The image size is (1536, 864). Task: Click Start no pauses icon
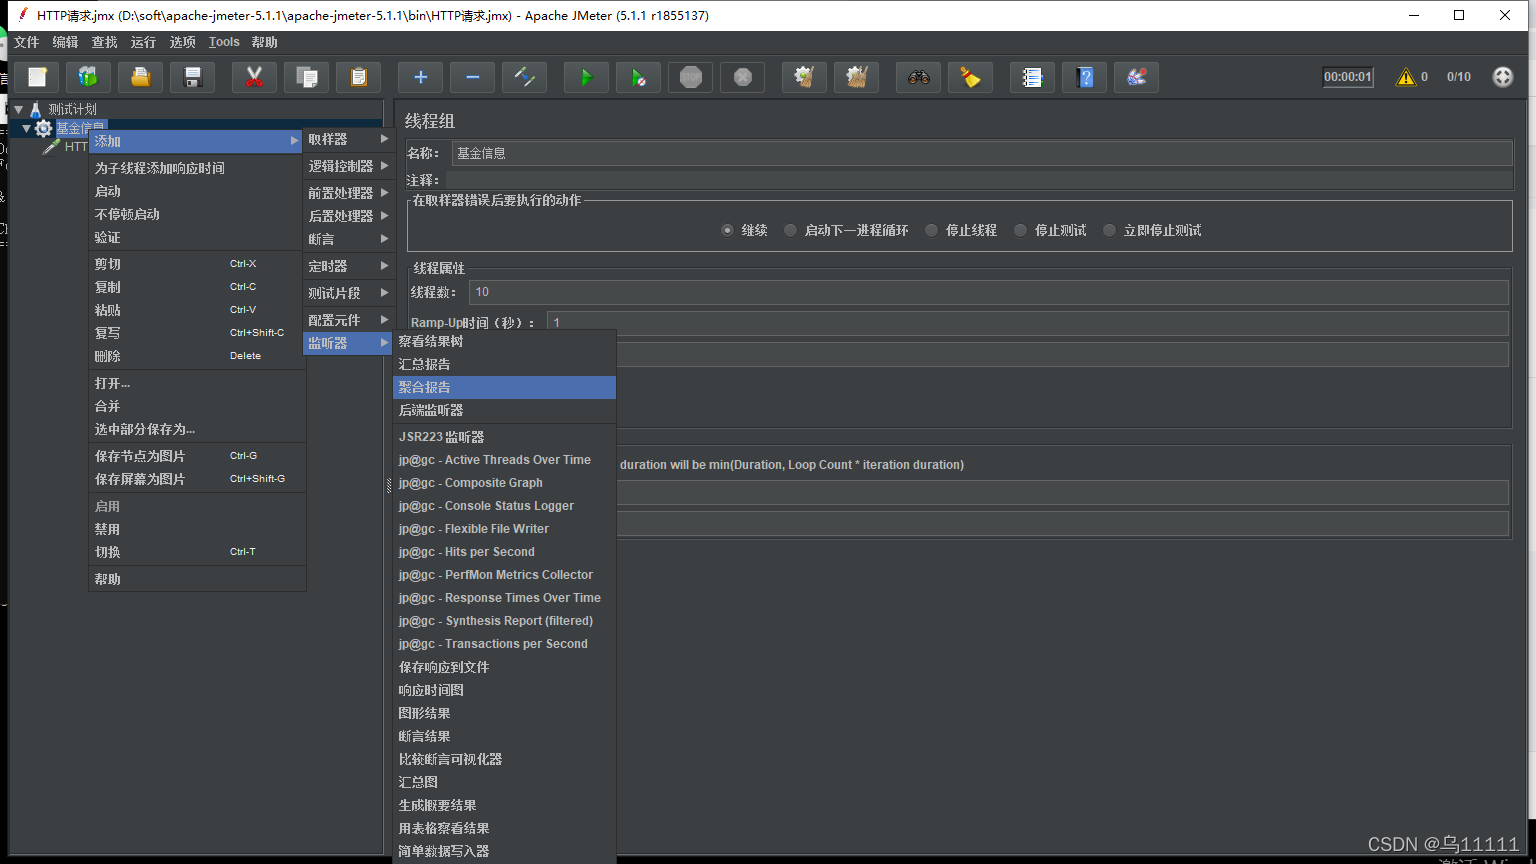[639, 77]
